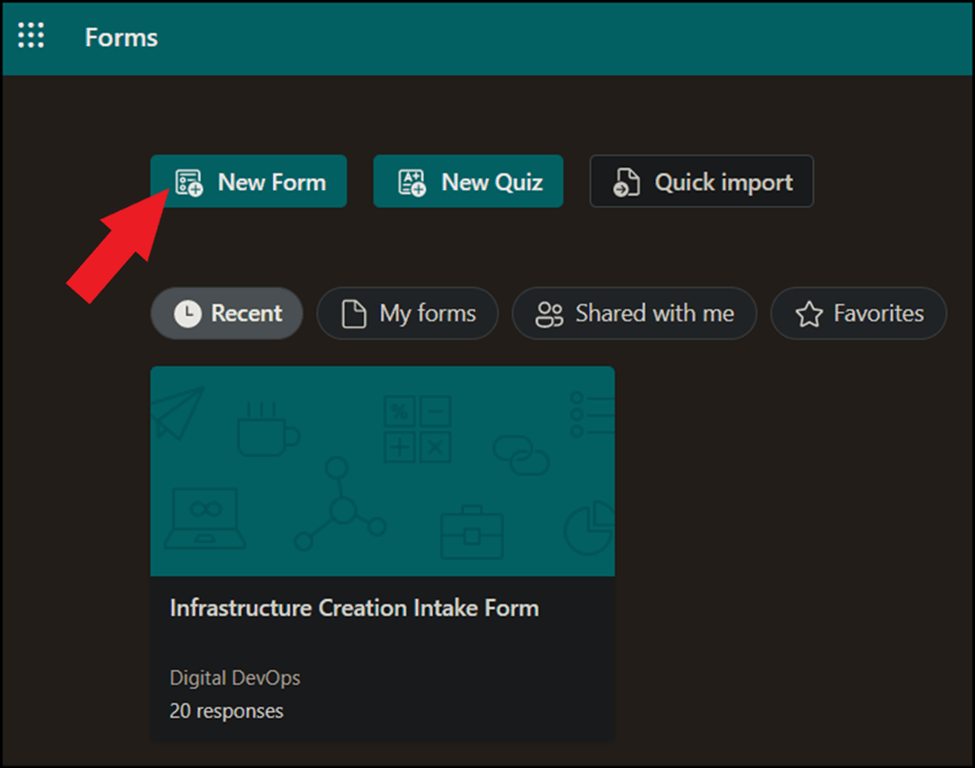Show forms under Shared with me
The image size is (975, 768).
point(654,314)
